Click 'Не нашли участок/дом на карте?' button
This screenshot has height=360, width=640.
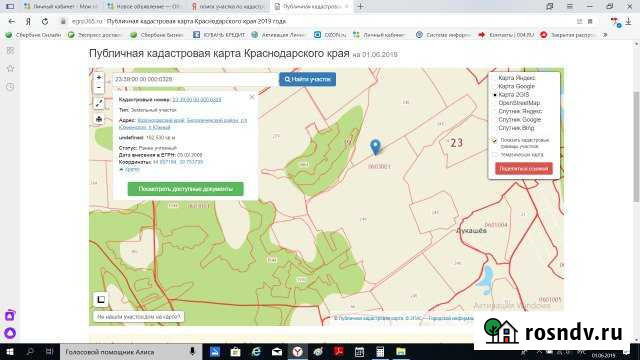point(139,317)
